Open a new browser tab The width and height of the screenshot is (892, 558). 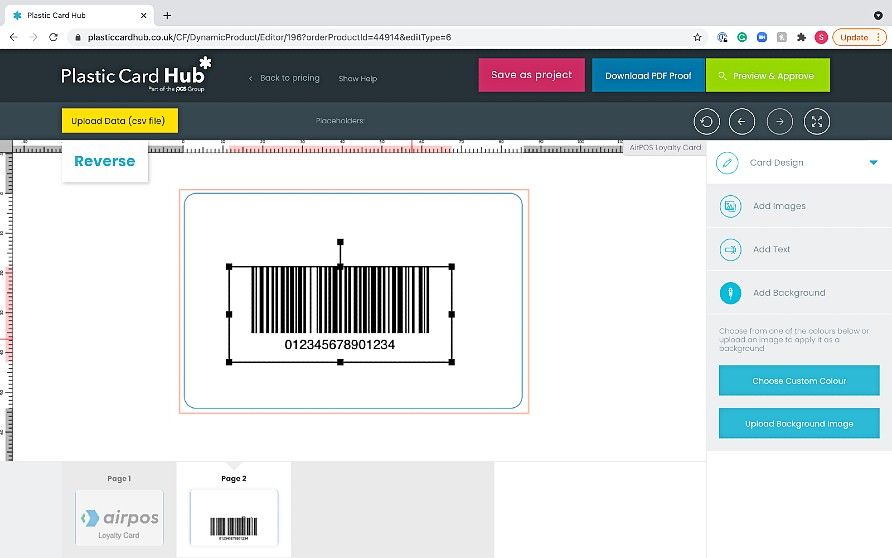[167, 15]
